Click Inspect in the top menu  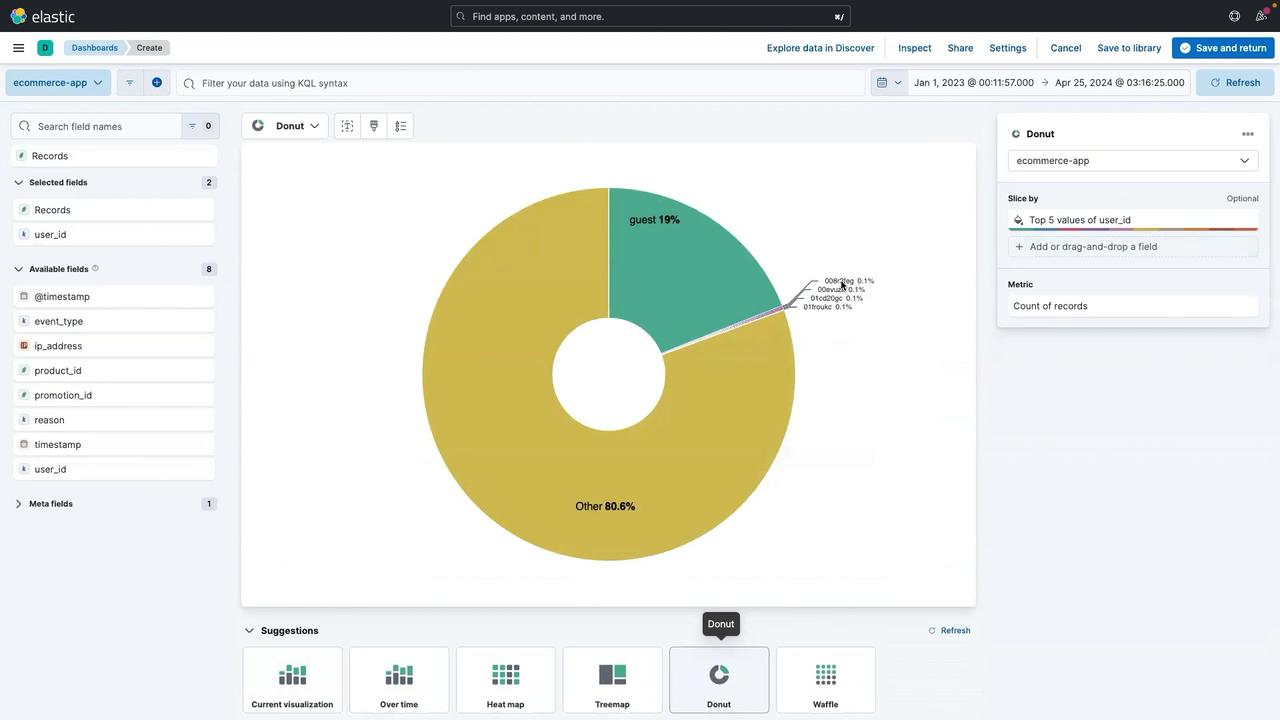(914, 48)
